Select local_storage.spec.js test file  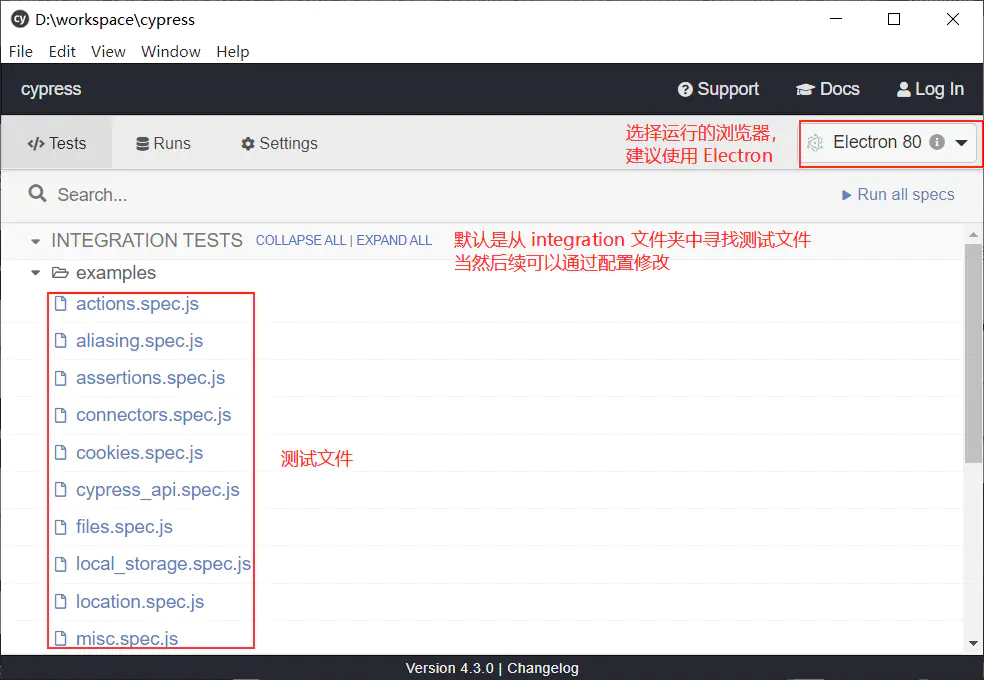click(163, 564)
